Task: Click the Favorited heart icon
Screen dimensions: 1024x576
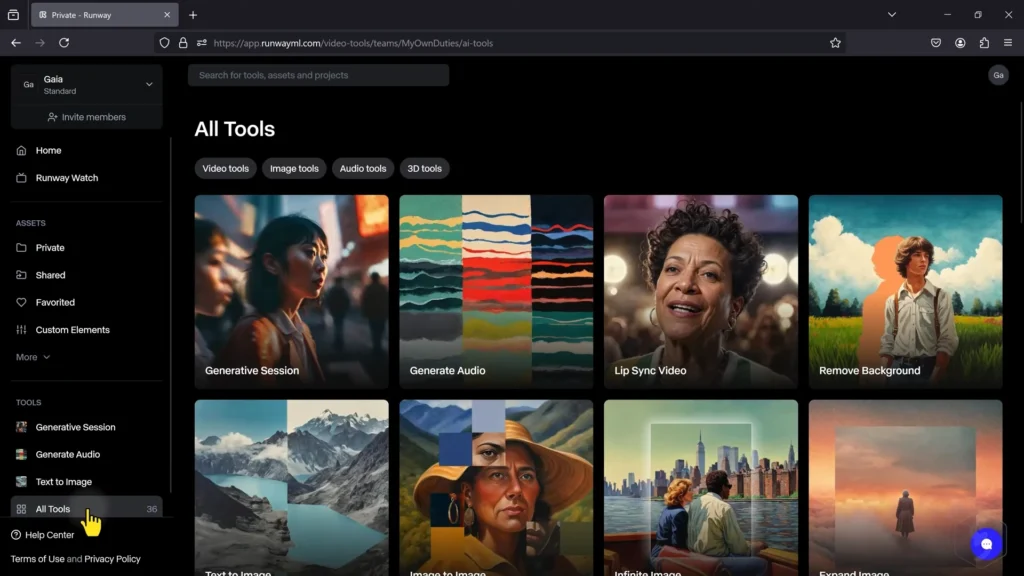Action: [22, 302]
